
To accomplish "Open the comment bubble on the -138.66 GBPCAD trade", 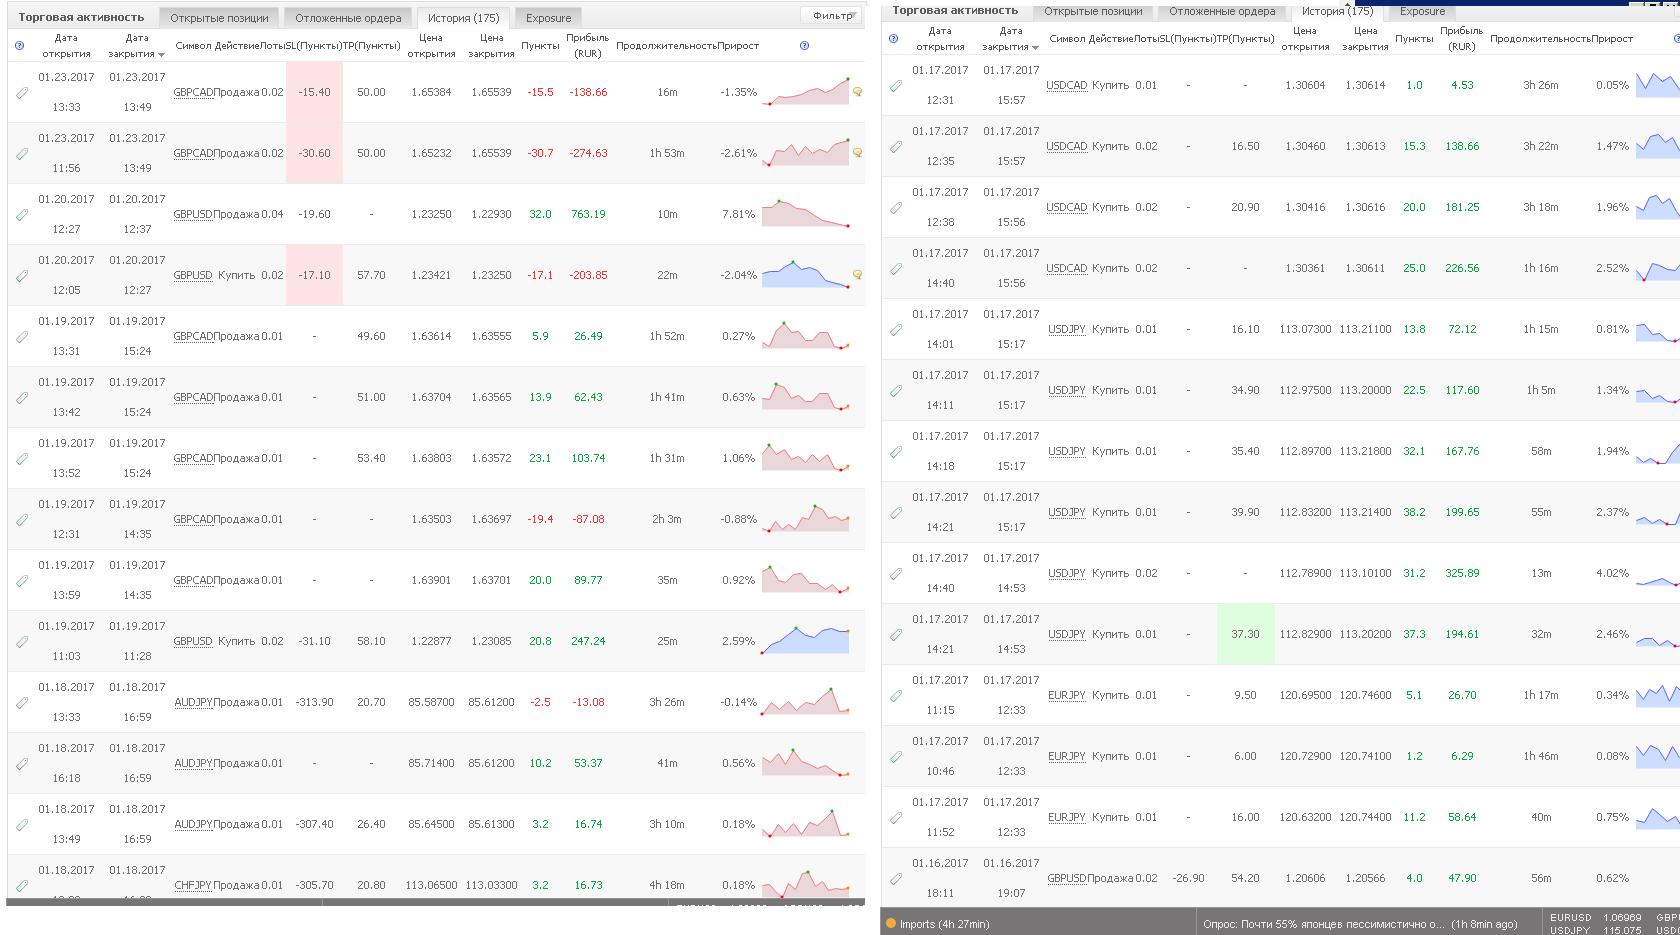I will (x=857, y=92).
